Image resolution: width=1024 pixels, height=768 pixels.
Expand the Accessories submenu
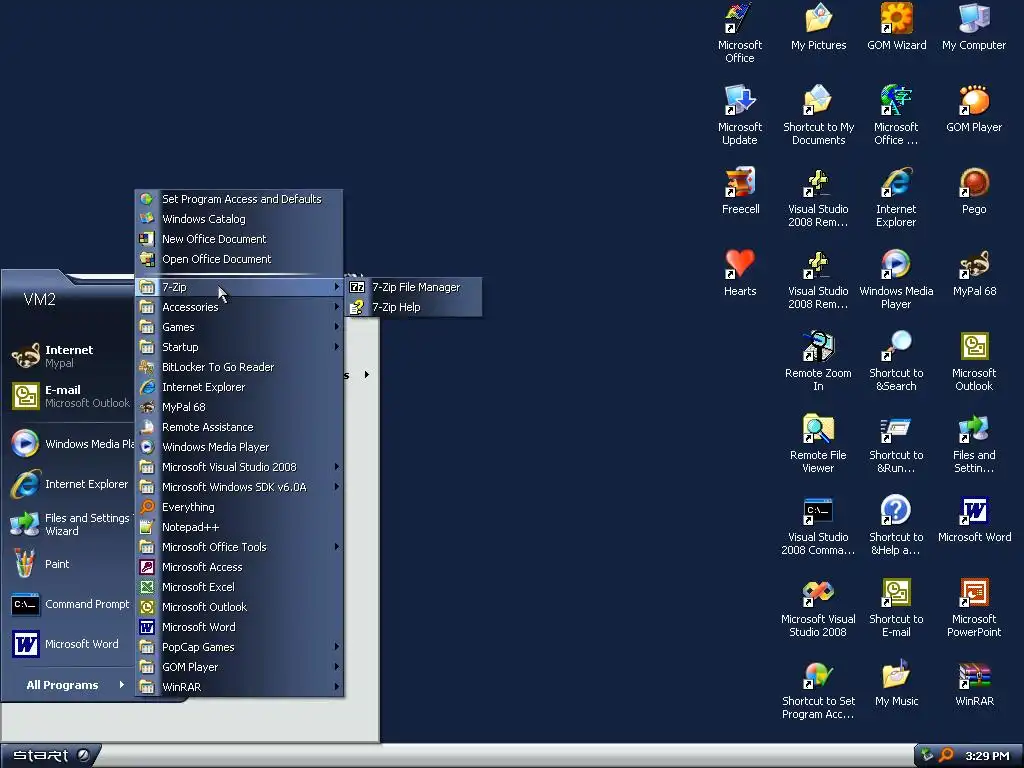pos(239,307)
